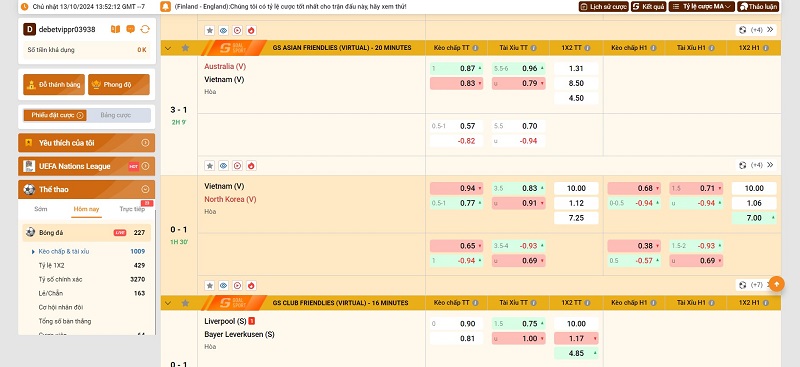Open Tỷ số chính xác market link
Screen dimensions: 800x367
[60, 279]
